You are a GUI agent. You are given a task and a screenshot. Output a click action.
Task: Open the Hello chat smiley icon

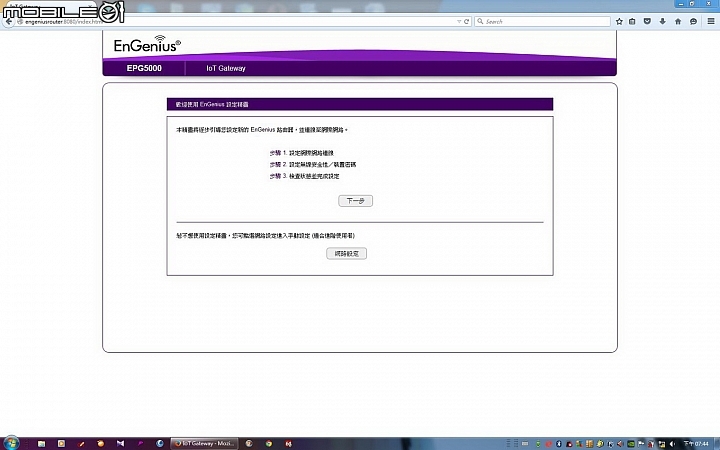[693, 22]
